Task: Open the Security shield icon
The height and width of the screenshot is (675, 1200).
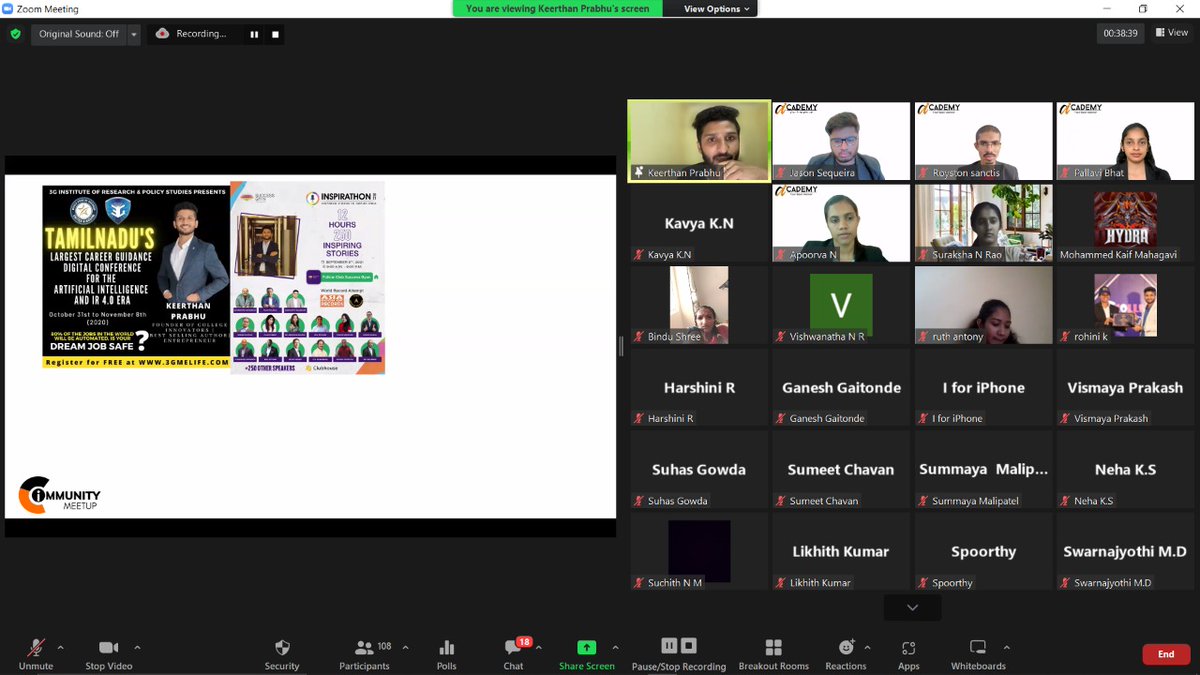Action: [x=282, y=648]
